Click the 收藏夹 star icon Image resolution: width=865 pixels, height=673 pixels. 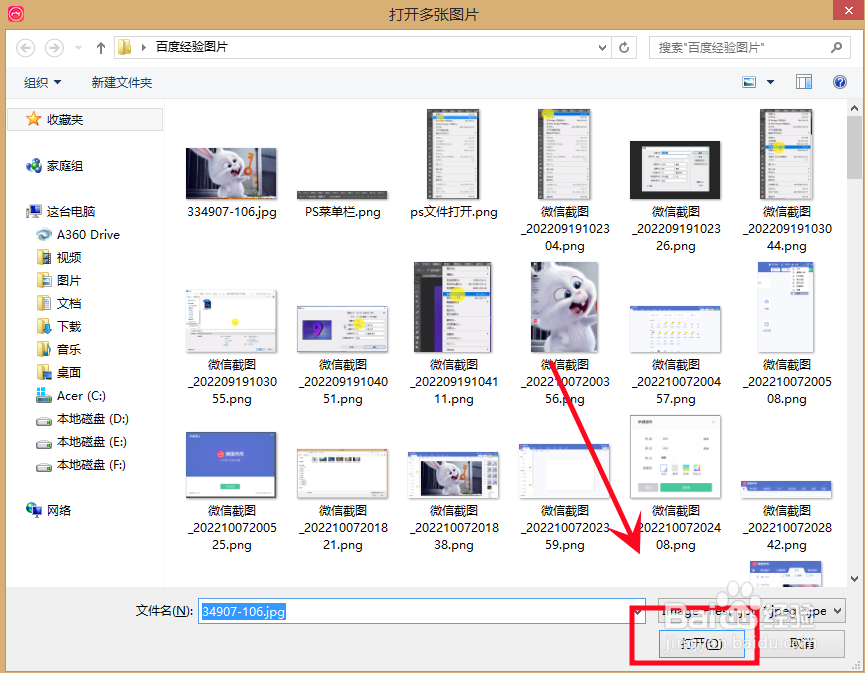pos(34,117)
